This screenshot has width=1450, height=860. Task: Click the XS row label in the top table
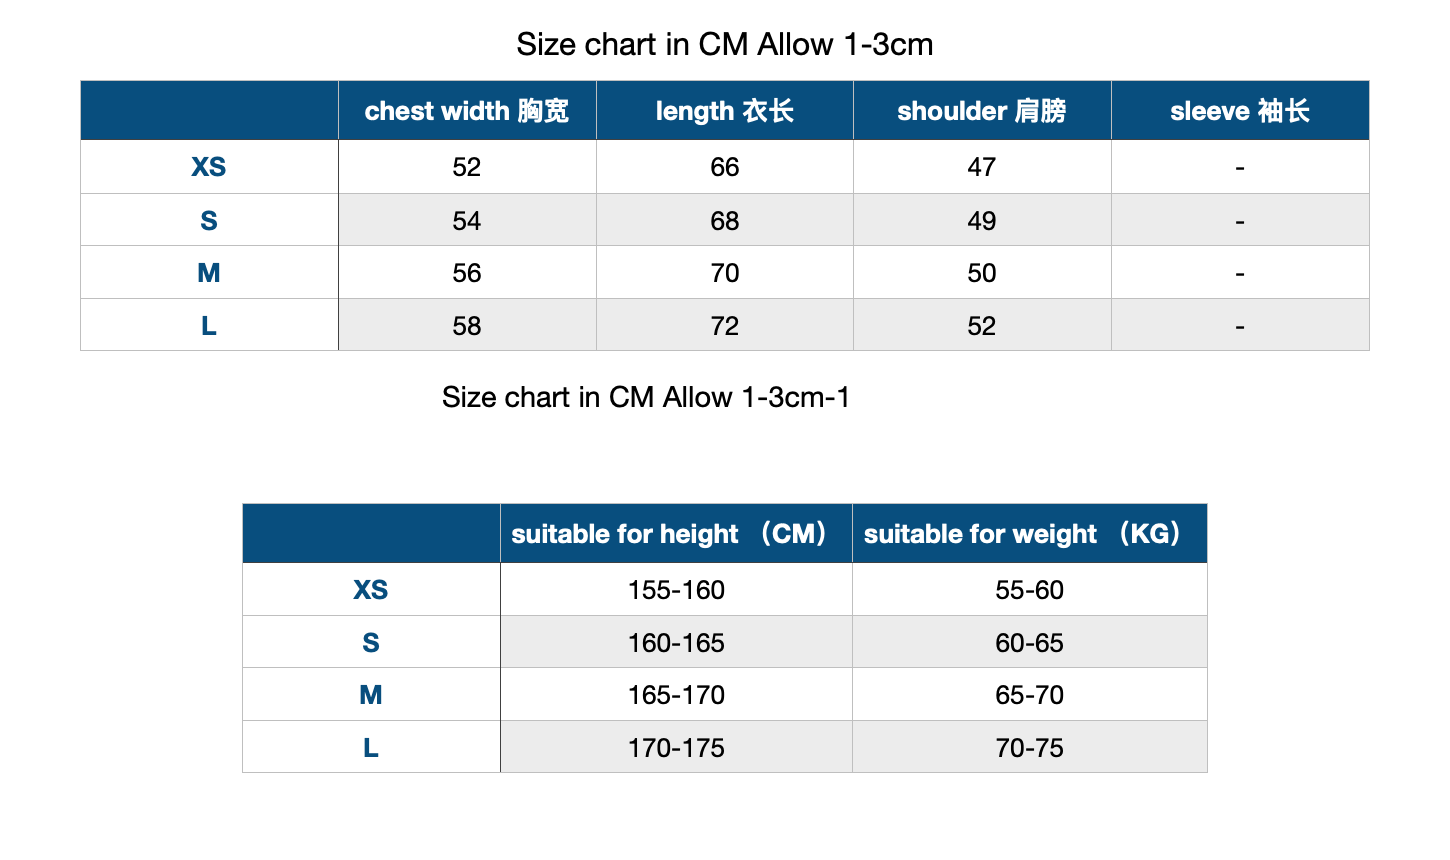pyautogui.click(x=209, y=167)
